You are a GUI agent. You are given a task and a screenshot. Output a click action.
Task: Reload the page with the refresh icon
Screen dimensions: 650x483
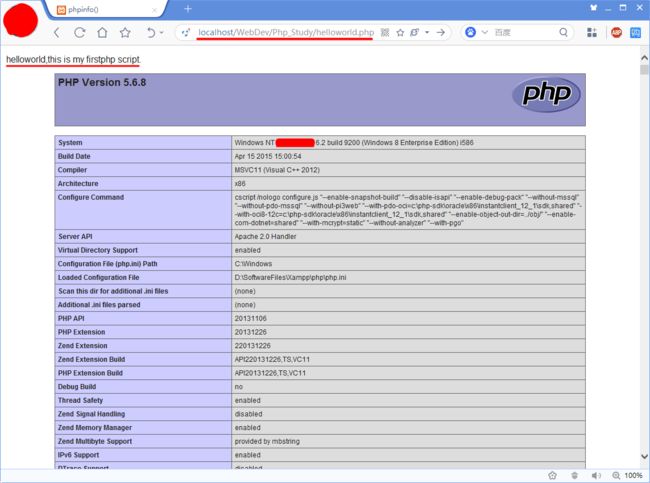(x=80, y=32)
